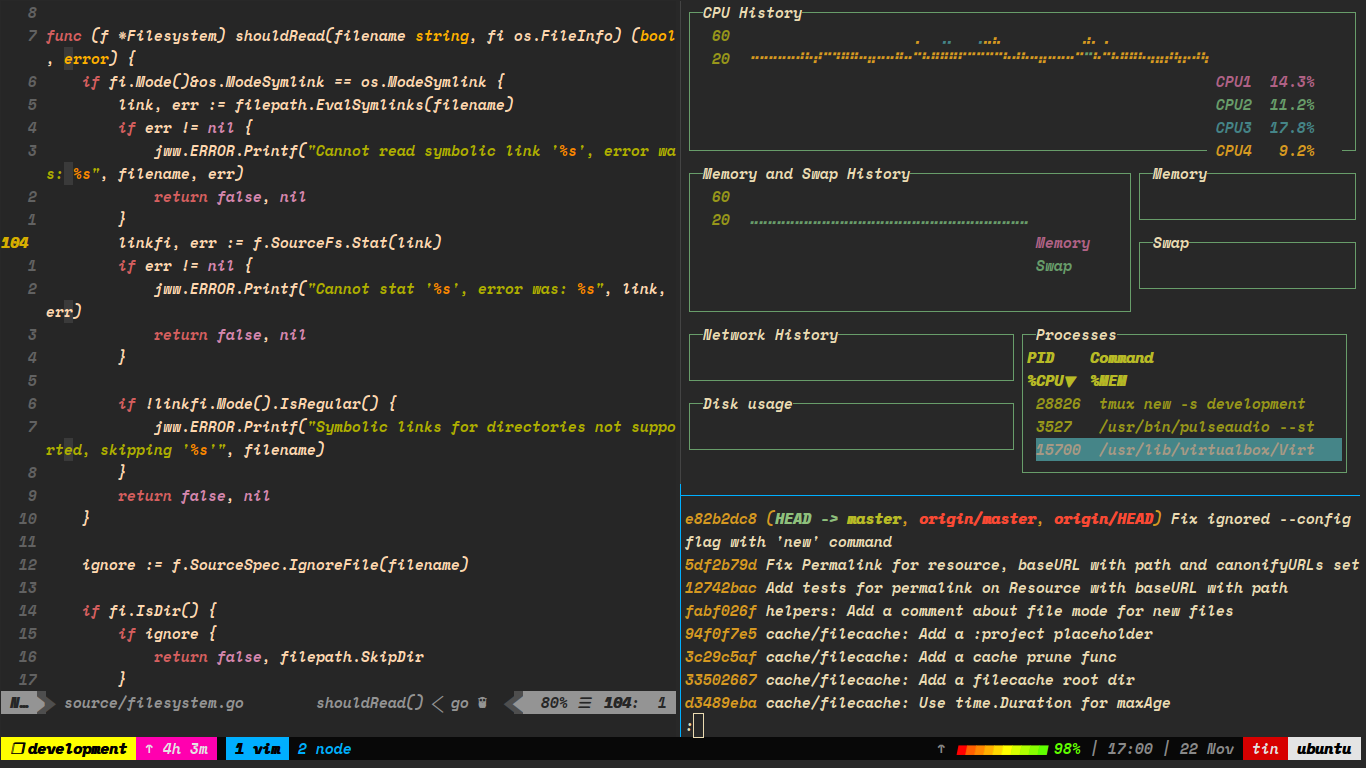Switch to tmux window 1 vim
The height and width of the screenshot is (768, 1366).
[257, 749]
